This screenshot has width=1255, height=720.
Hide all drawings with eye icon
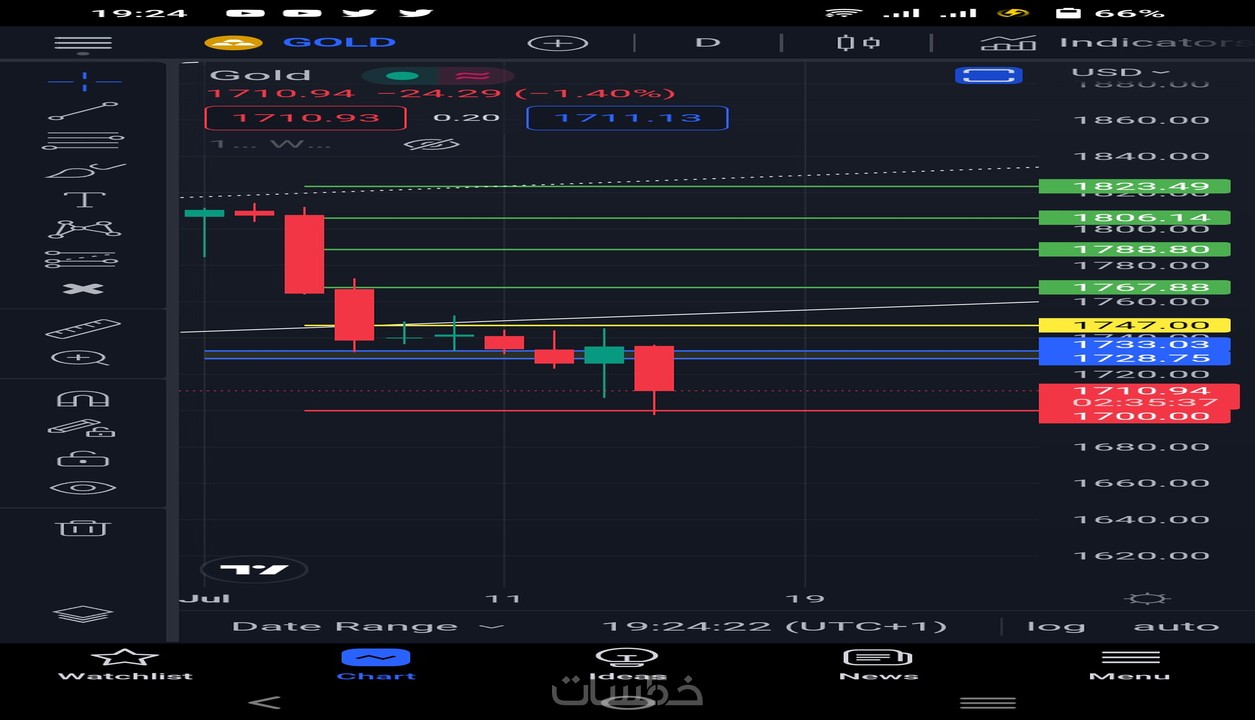(84, 487)
